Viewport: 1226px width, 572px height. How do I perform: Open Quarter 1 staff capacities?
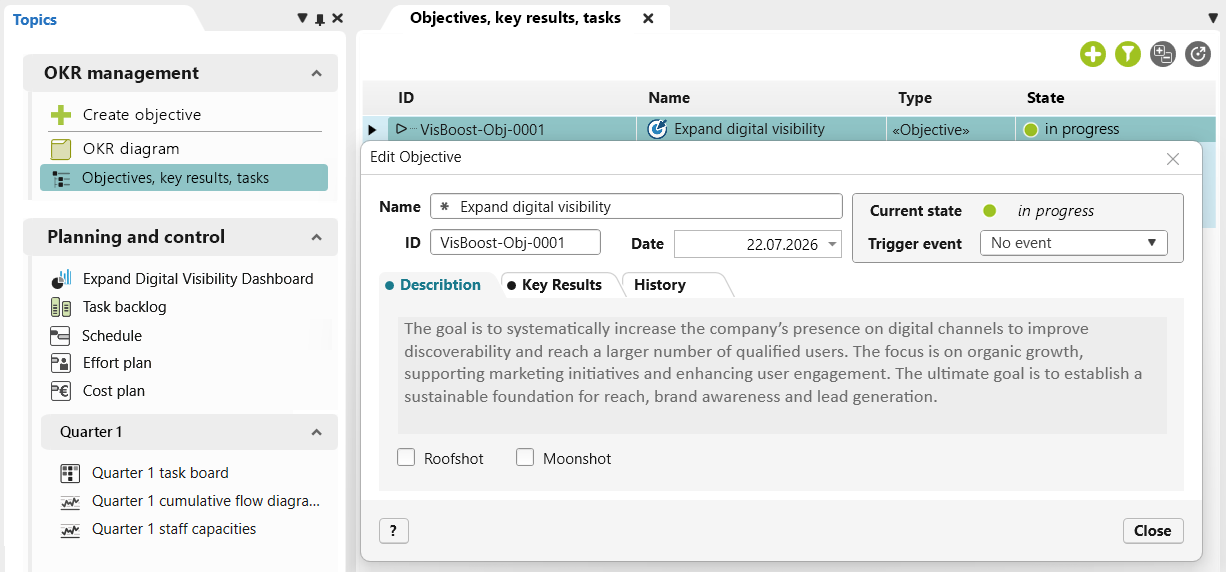click(x=174, y=529)
